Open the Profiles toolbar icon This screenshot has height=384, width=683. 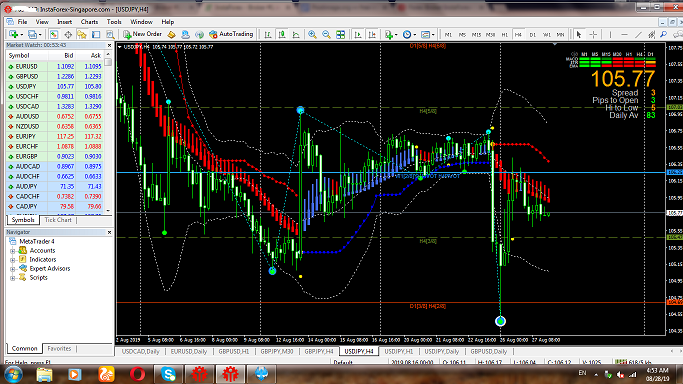pyautogui.click(x=32, y=34)
